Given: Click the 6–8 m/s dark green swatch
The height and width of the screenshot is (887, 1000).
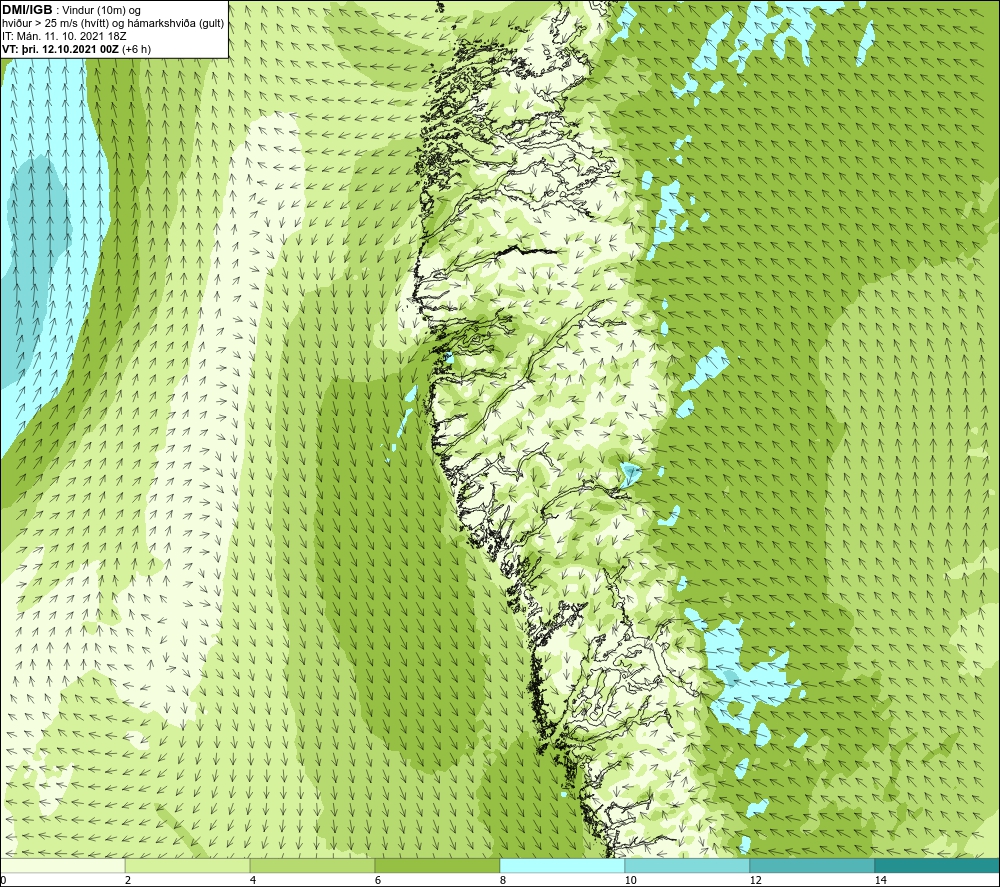Looking at the screenshot, I should tap(438, 865).
